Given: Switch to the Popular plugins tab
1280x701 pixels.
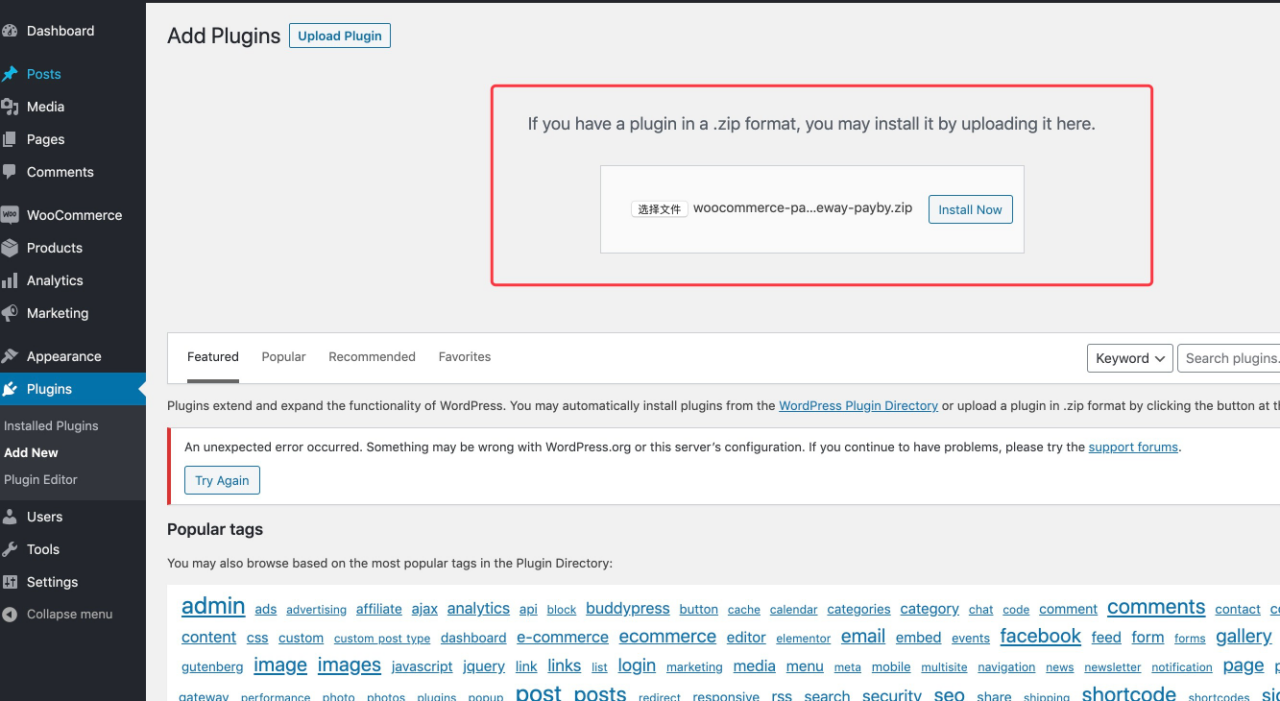Looking at the screenshot, I should click(283, 357).
